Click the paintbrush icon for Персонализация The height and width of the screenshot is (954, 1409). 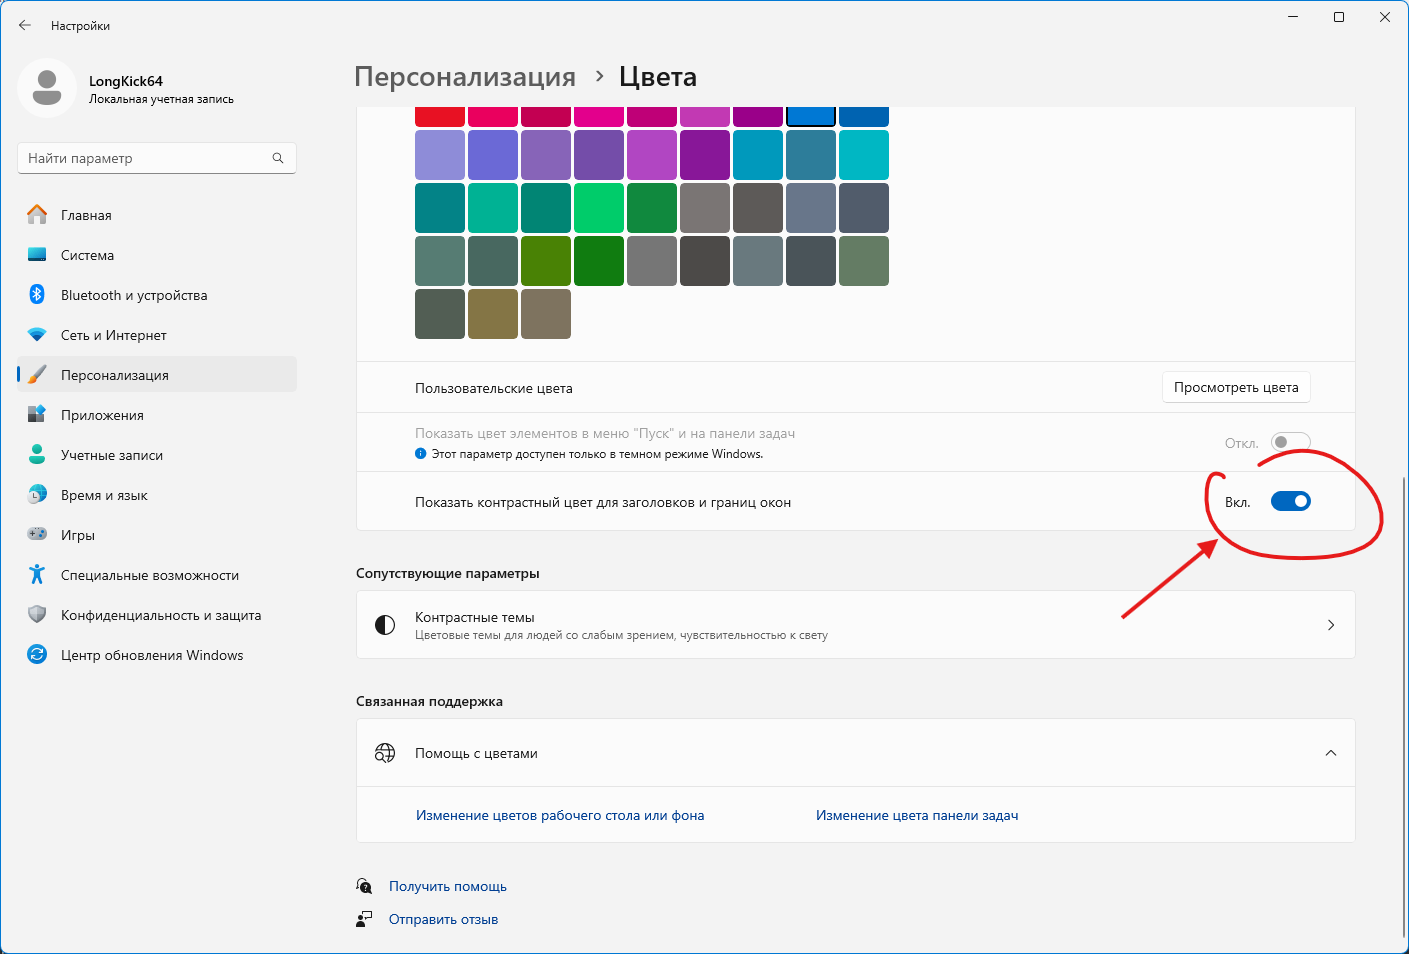pos(37,375)
